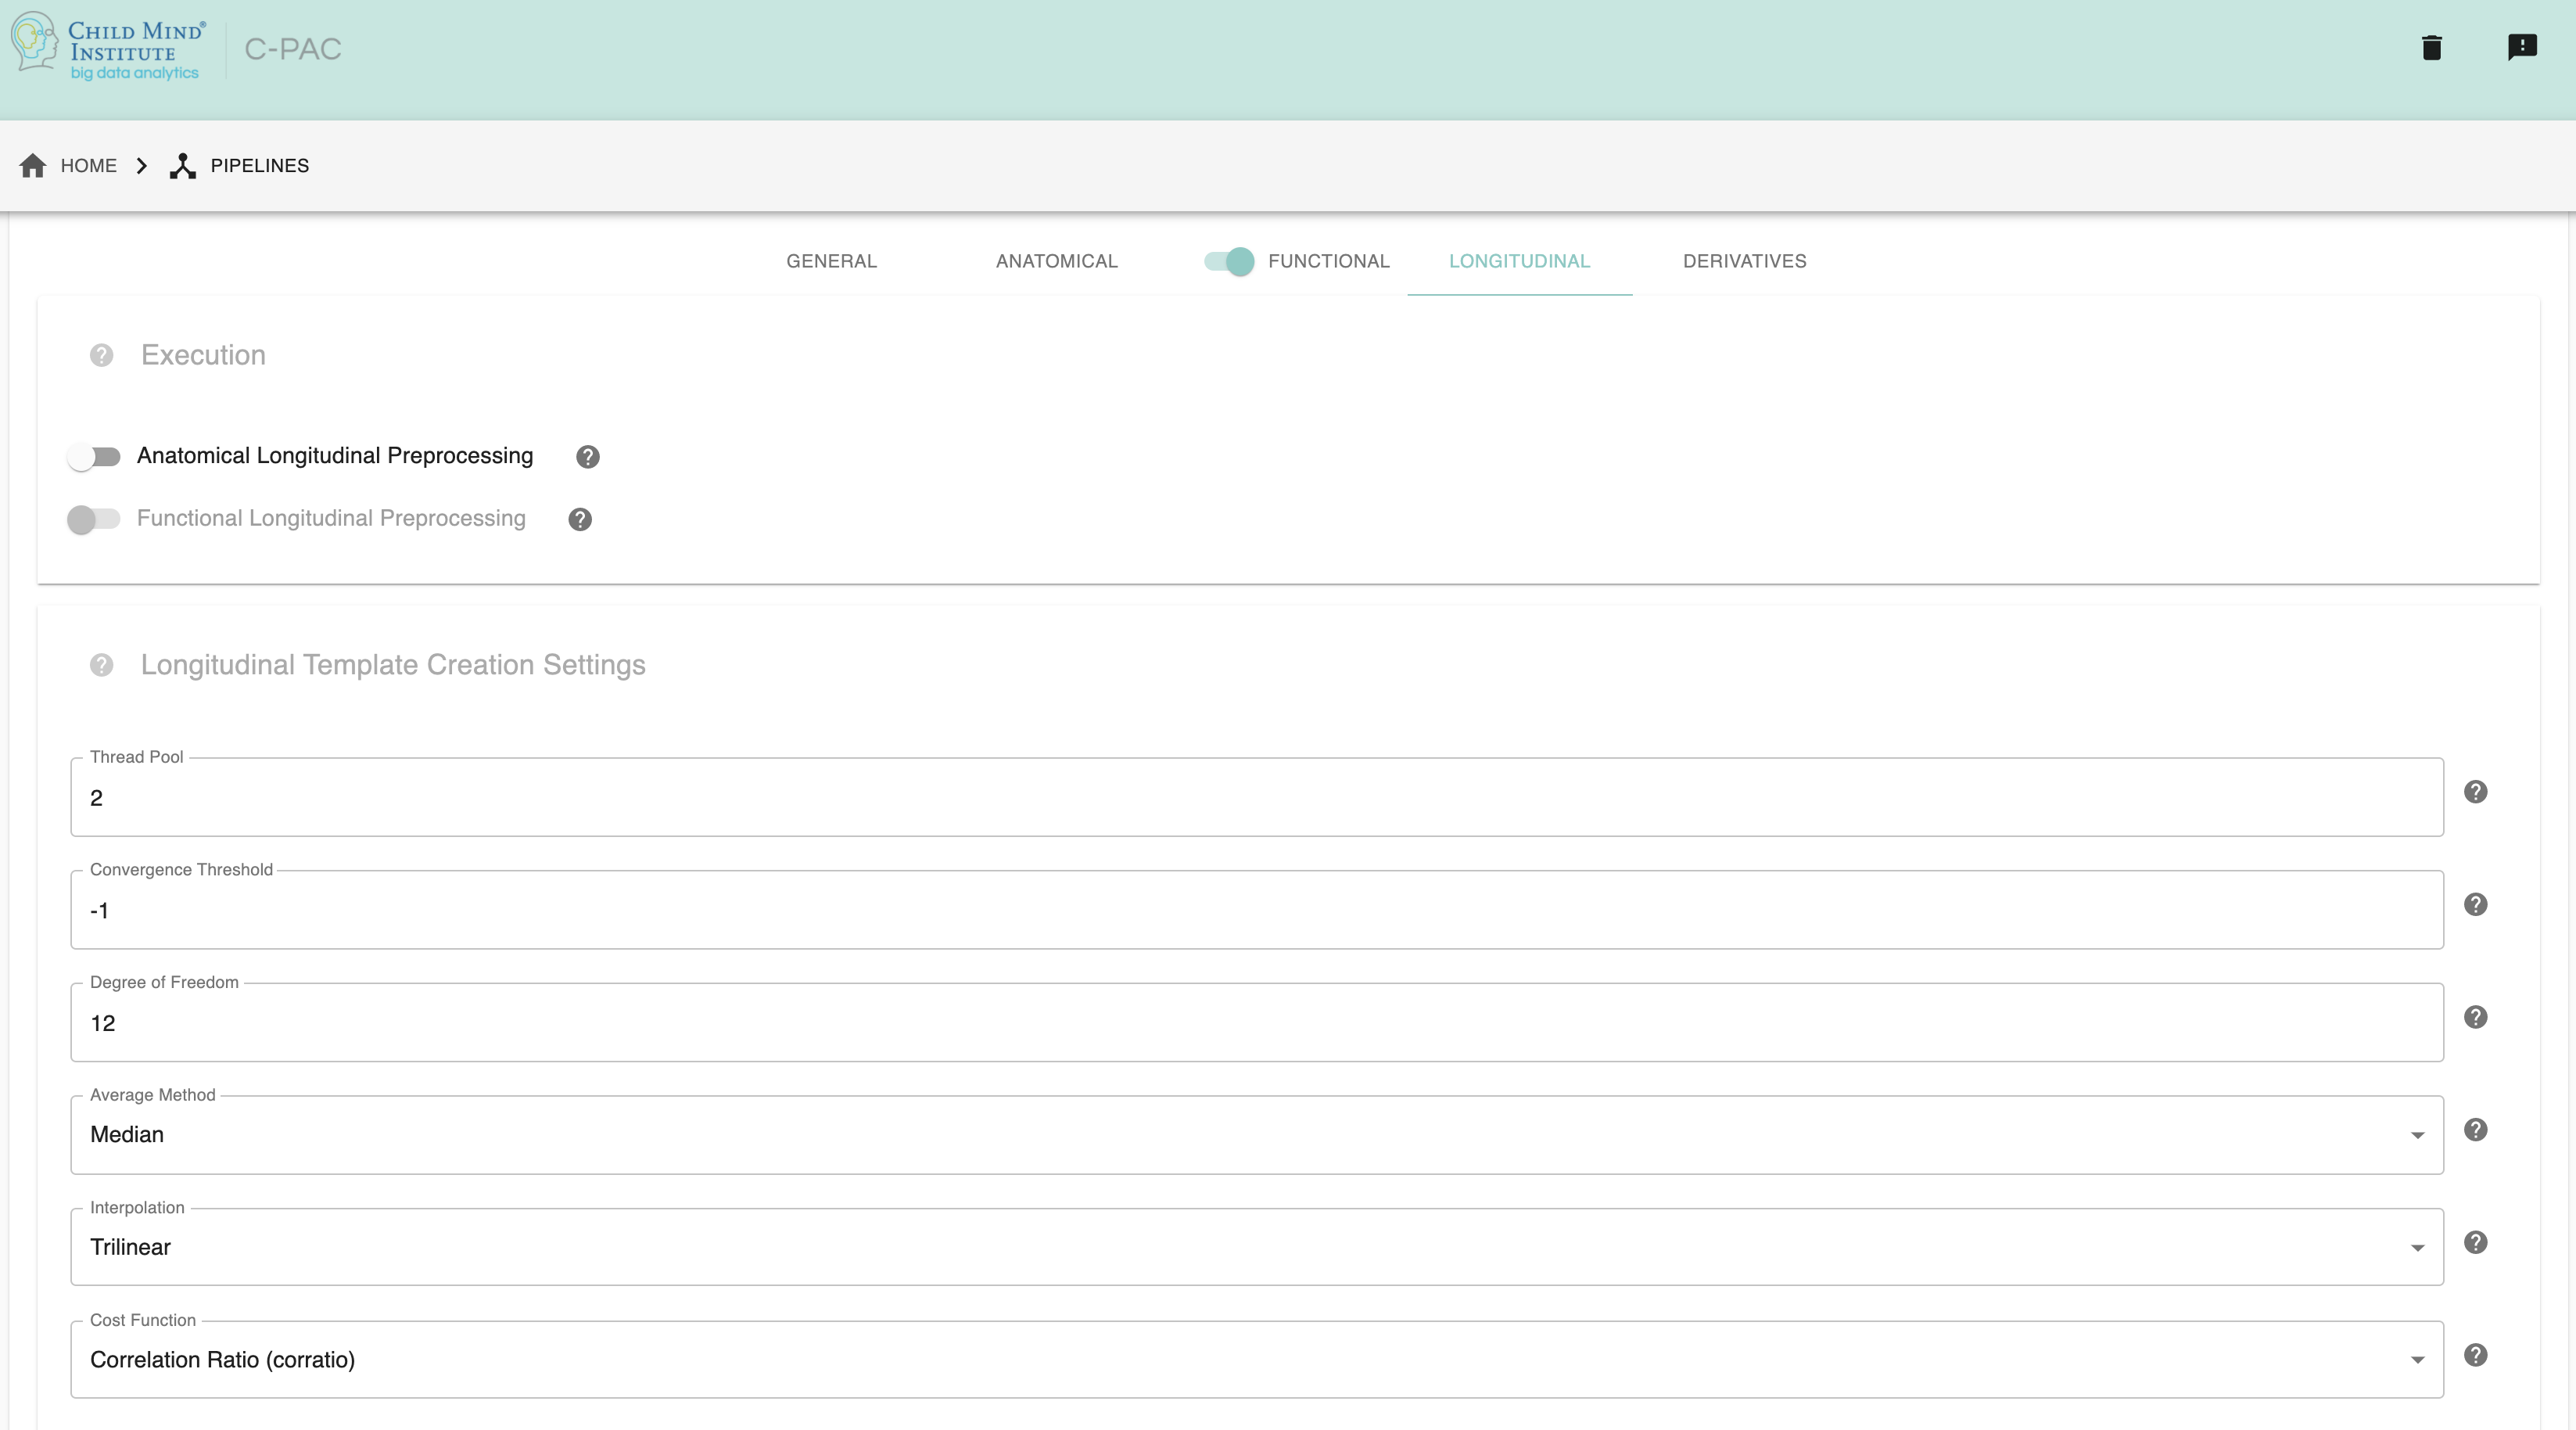This screenshot has width=2576, height=1430.
Task: Disable the Functional tab toggle switch
Action: tap(1229, 262)
